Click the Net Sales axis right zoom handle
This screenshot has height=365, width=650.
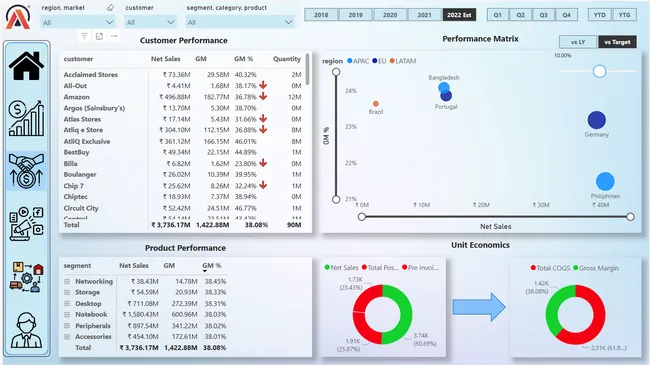click(x=631, y=217)
